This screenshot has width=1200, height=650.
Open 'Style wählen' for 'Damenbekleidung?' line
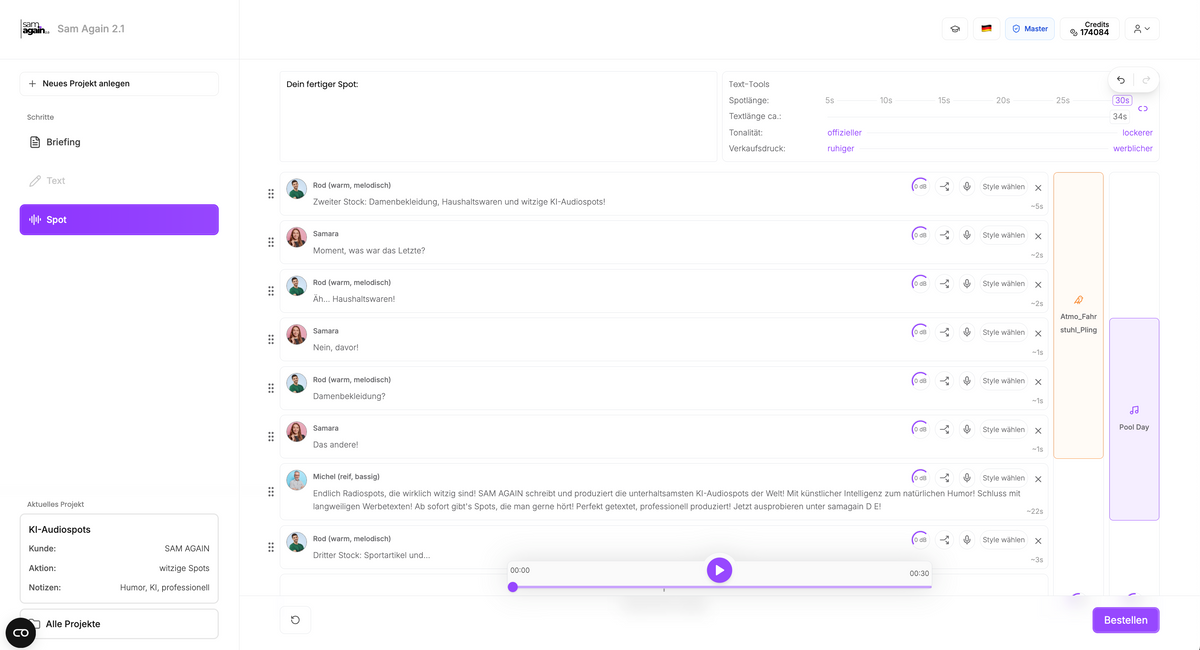1003,381
